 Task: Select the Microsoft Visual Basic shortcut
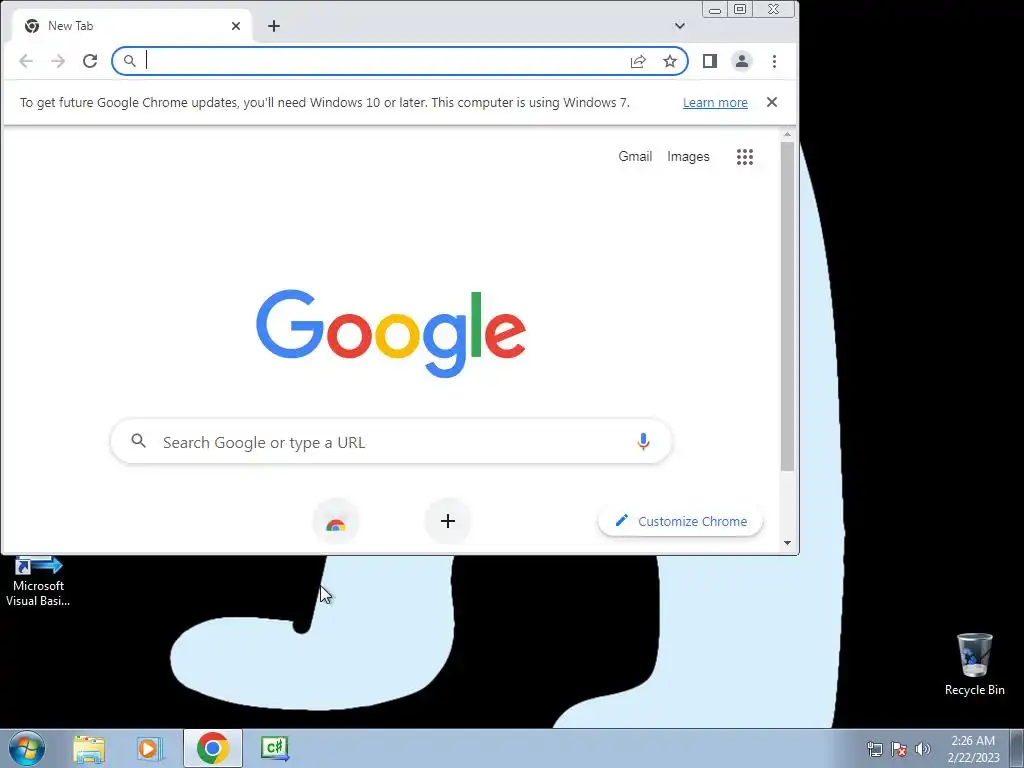coord(38,582)
